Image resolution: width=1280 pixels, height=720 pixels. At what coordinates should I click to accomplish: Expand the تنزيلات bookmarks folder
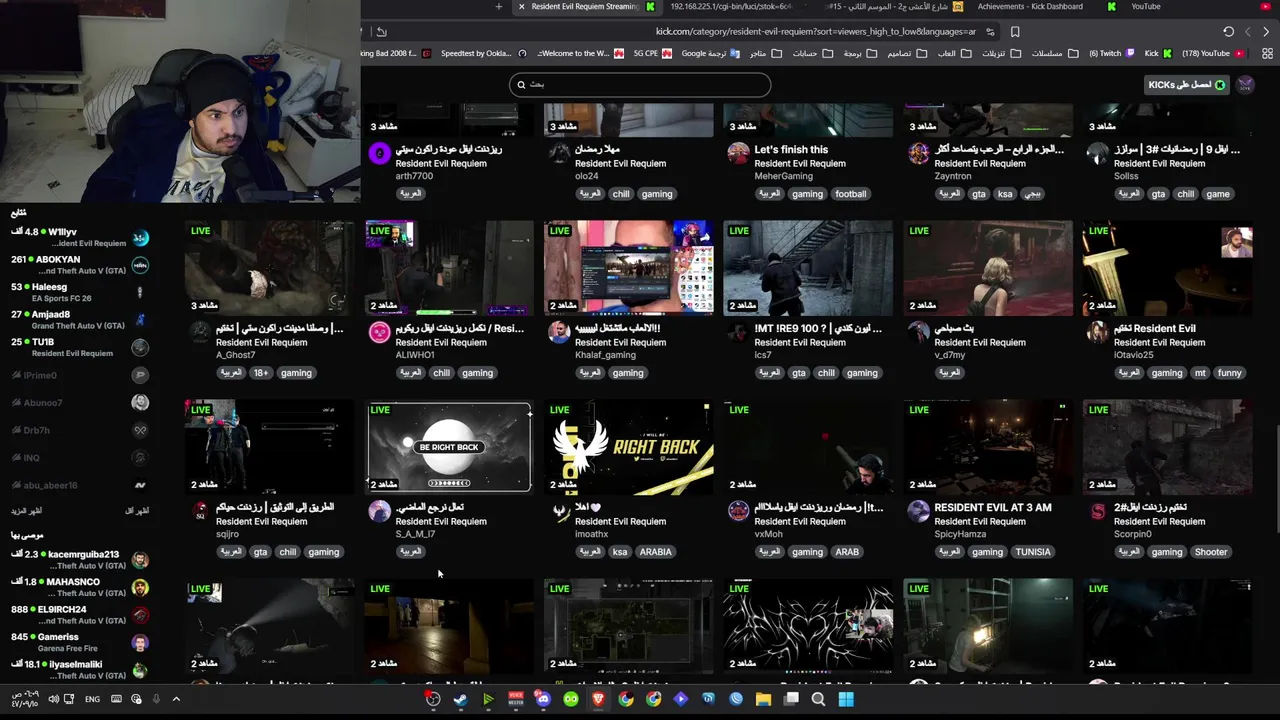point(1001,54)
